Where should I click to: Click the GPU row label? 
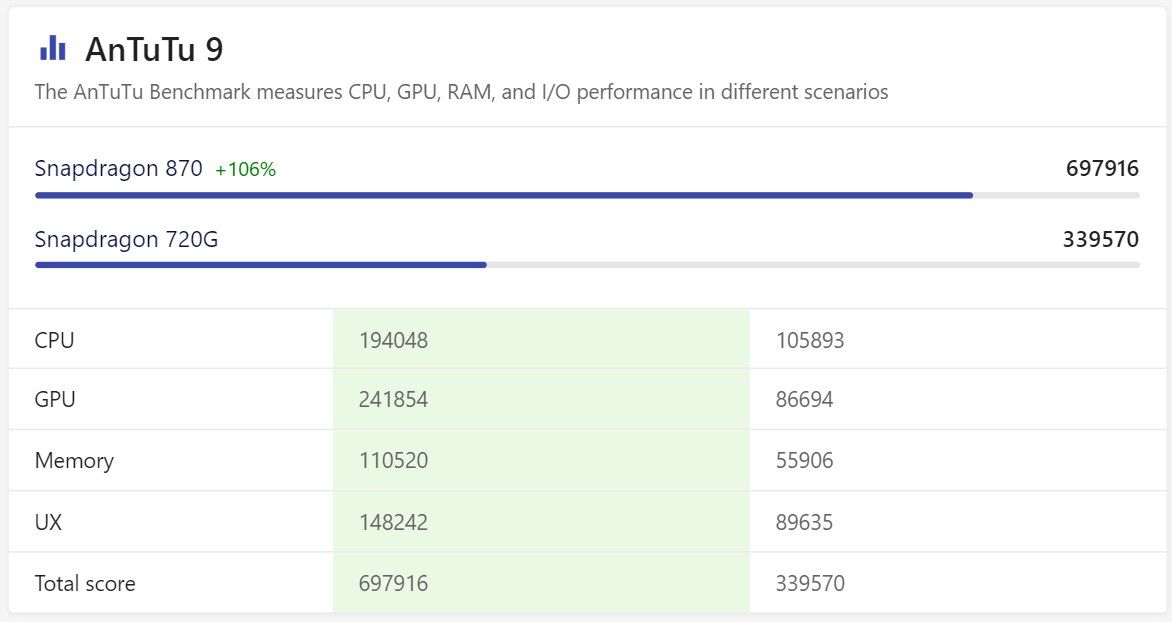tap(55, 399)
